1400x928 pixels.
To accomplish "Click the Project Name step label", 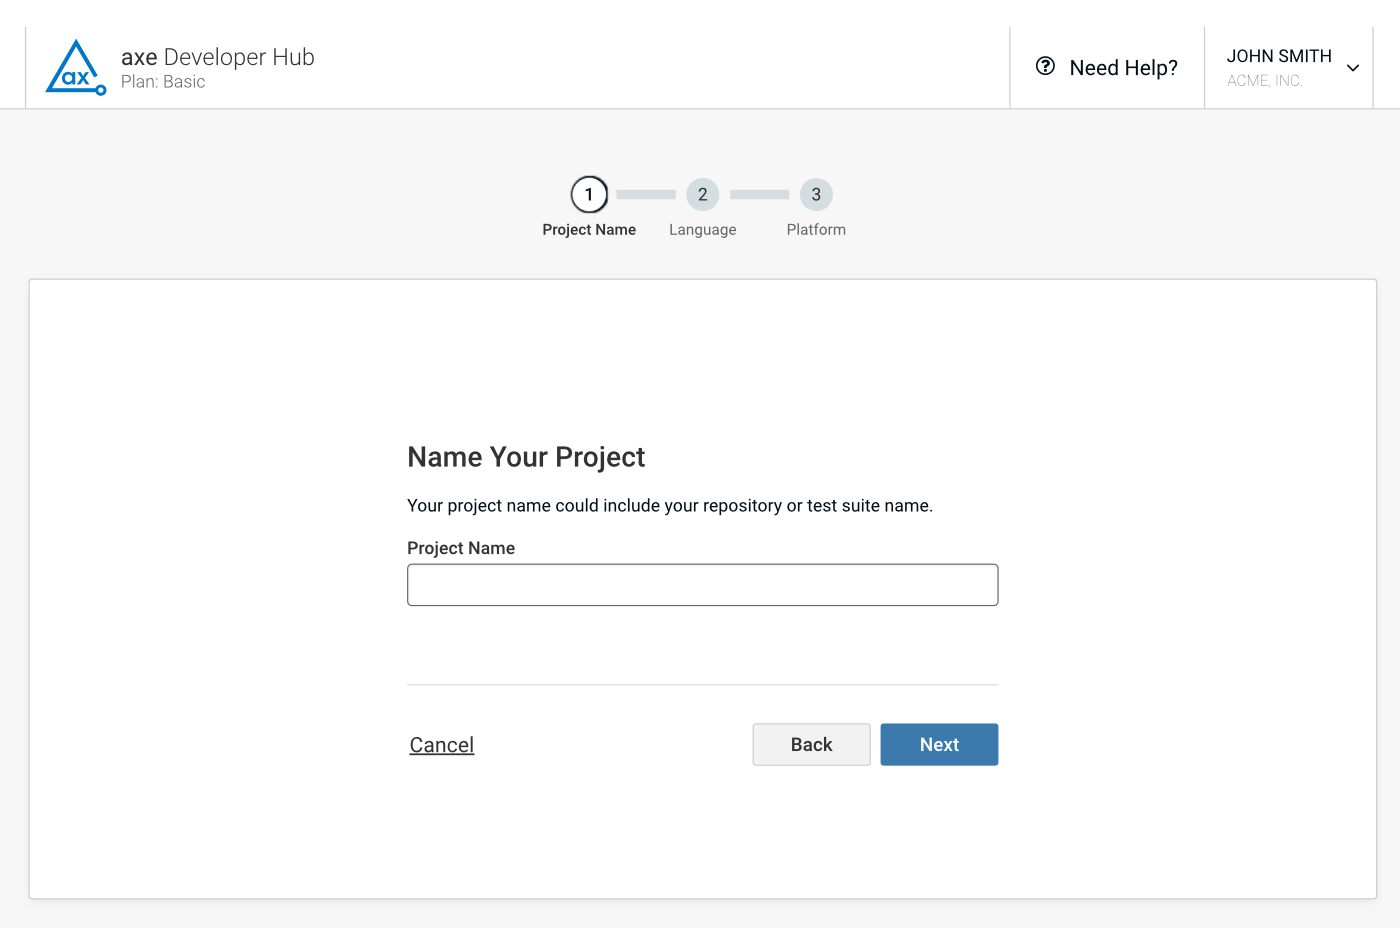I will (x=589, y=229).
